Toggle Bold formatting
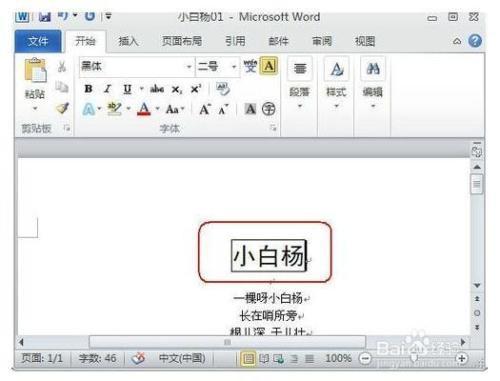500x381 pixels. point(88,89)
